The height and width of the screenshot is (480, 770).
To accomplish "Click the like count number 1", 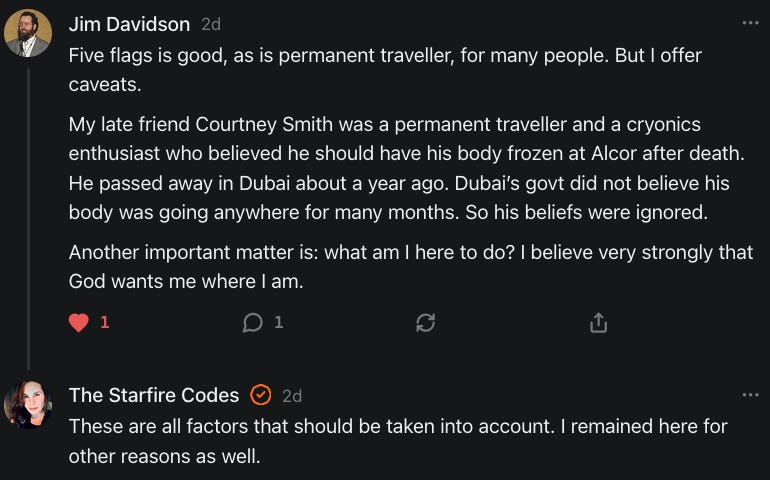I will pos(105,322).
